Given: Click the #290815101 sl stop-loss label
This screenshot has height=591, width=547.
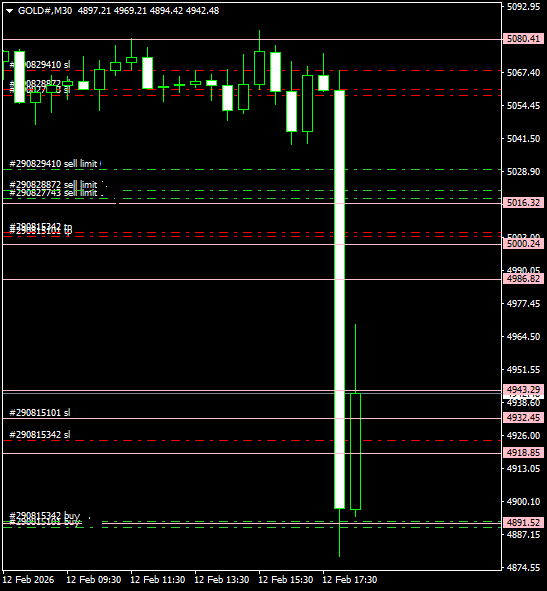Looking at the screenshot, I should pyautogui.click(x=40, y=413).
